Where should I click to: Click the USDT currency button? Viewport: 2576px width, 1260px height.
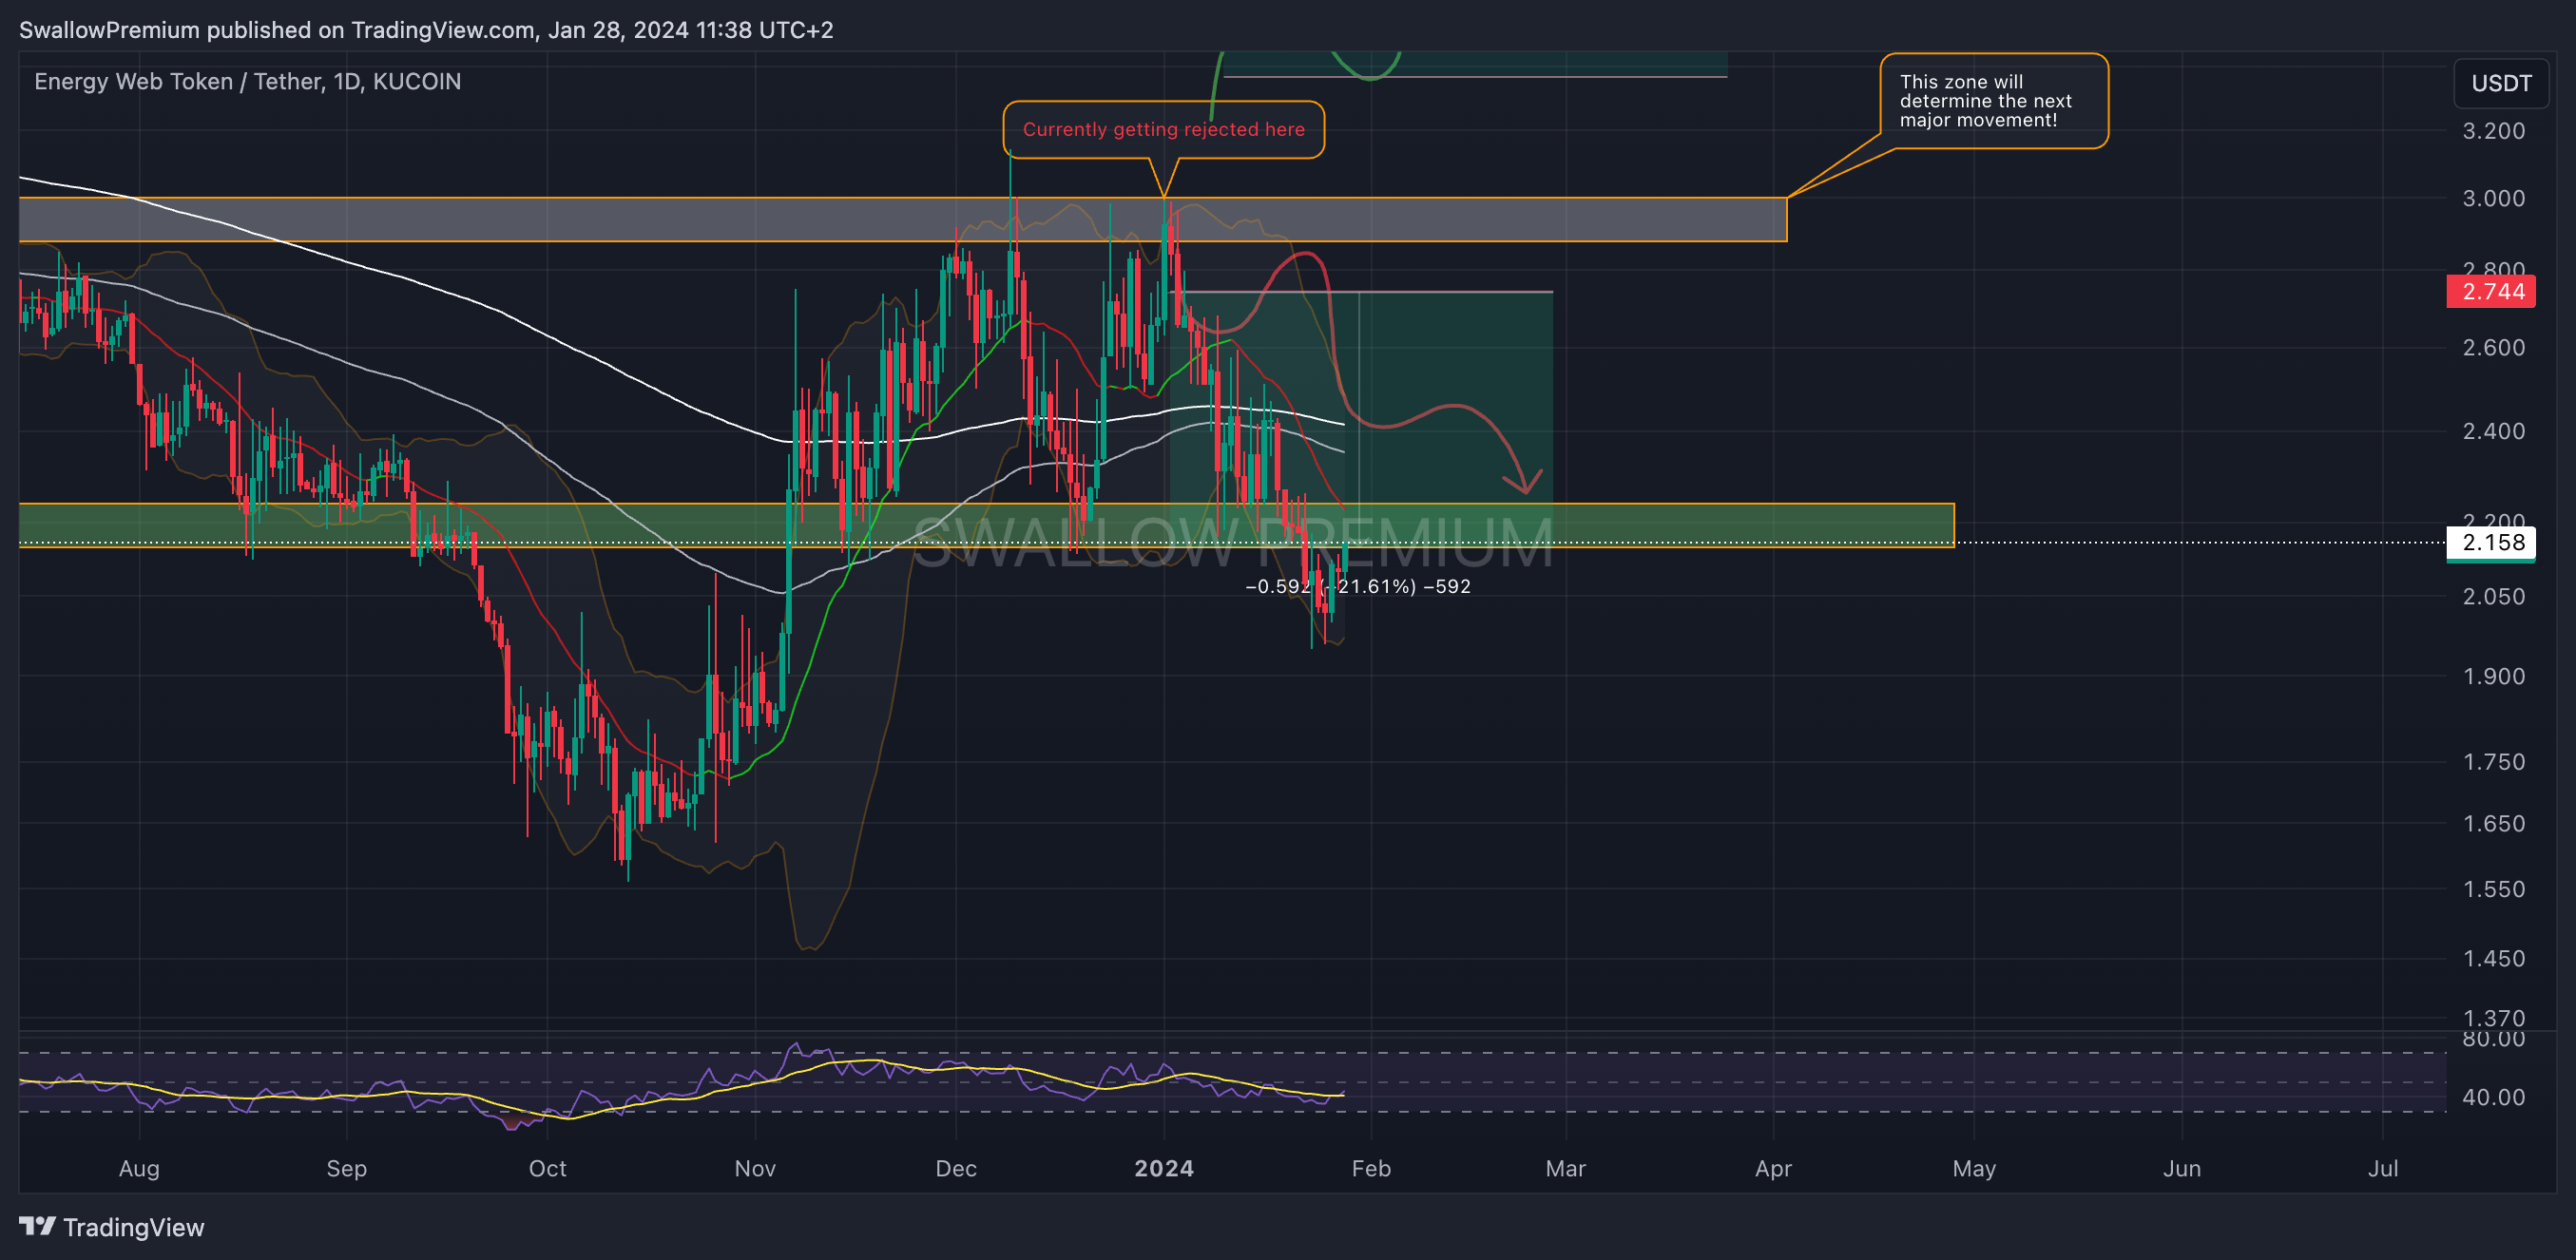point(2501,83)
